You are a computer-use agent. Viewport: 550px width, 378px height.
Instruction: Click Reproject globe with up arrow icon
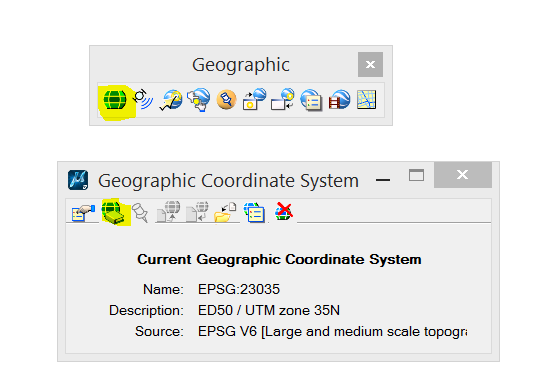(169, 212)
